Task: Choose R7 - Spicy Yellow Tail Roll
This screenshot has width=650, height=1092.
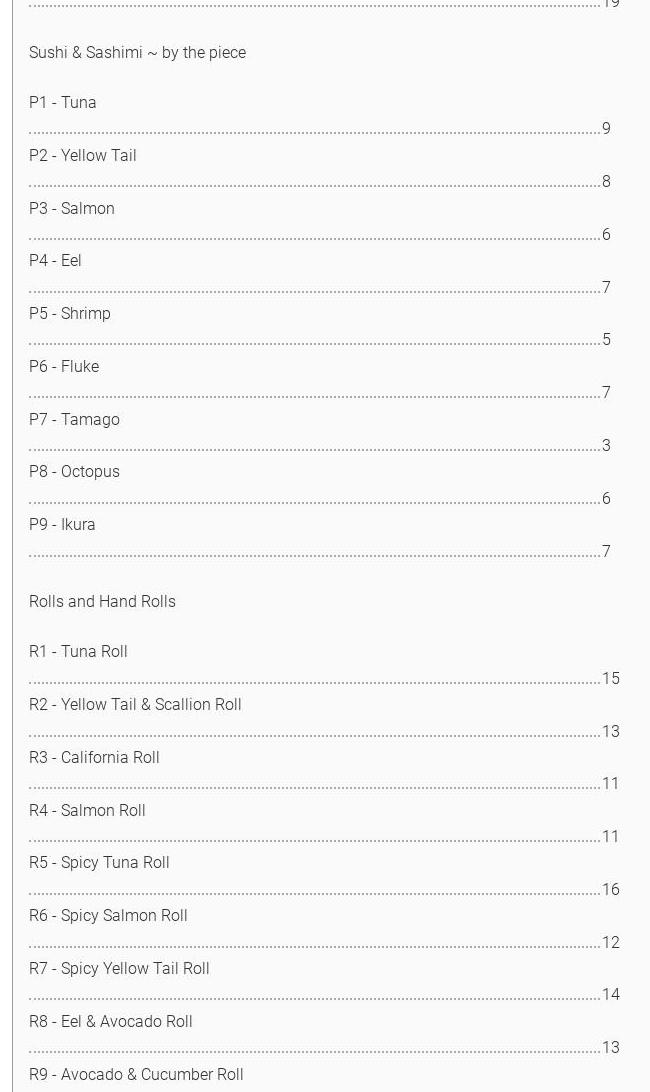Action: tap(119, 969)
